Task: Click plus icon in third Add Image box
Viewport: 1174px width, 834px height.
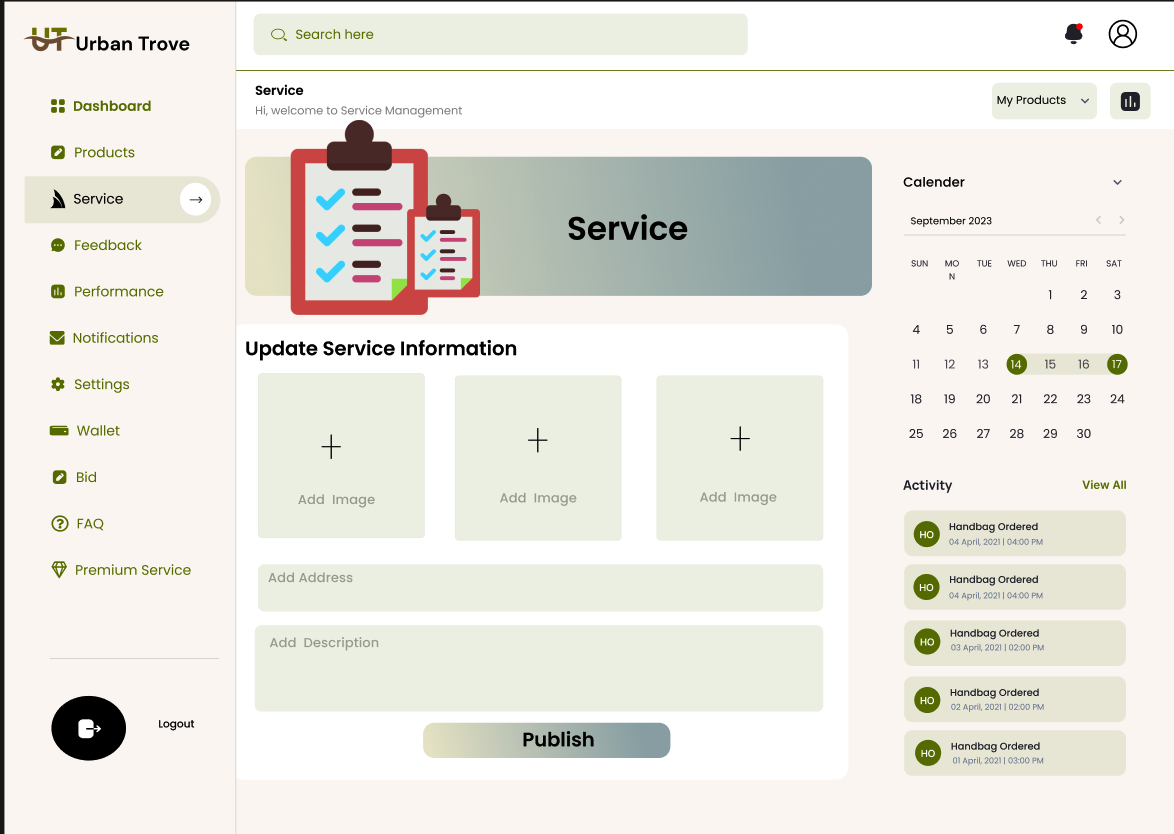Action: click(x=740, y=439)
